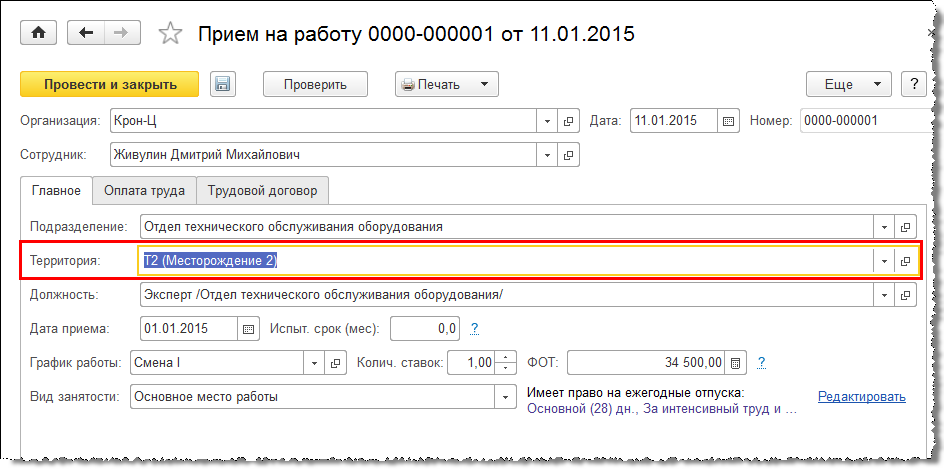Image resolution: width=944 pixels, height=469 pixels.
Task: Click the Территория value Т2 (Месторождение 2)
Action: tap(210, 261)
